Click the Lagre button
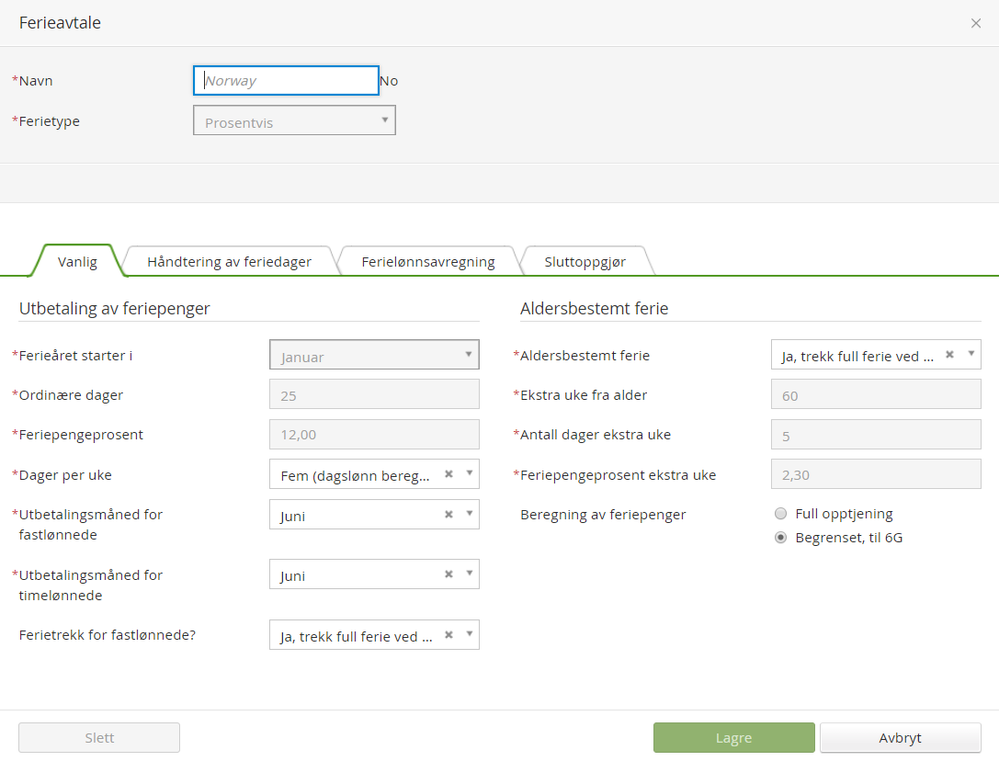The width and height of the screenshot is (999, 762). [x=734, y=738]
